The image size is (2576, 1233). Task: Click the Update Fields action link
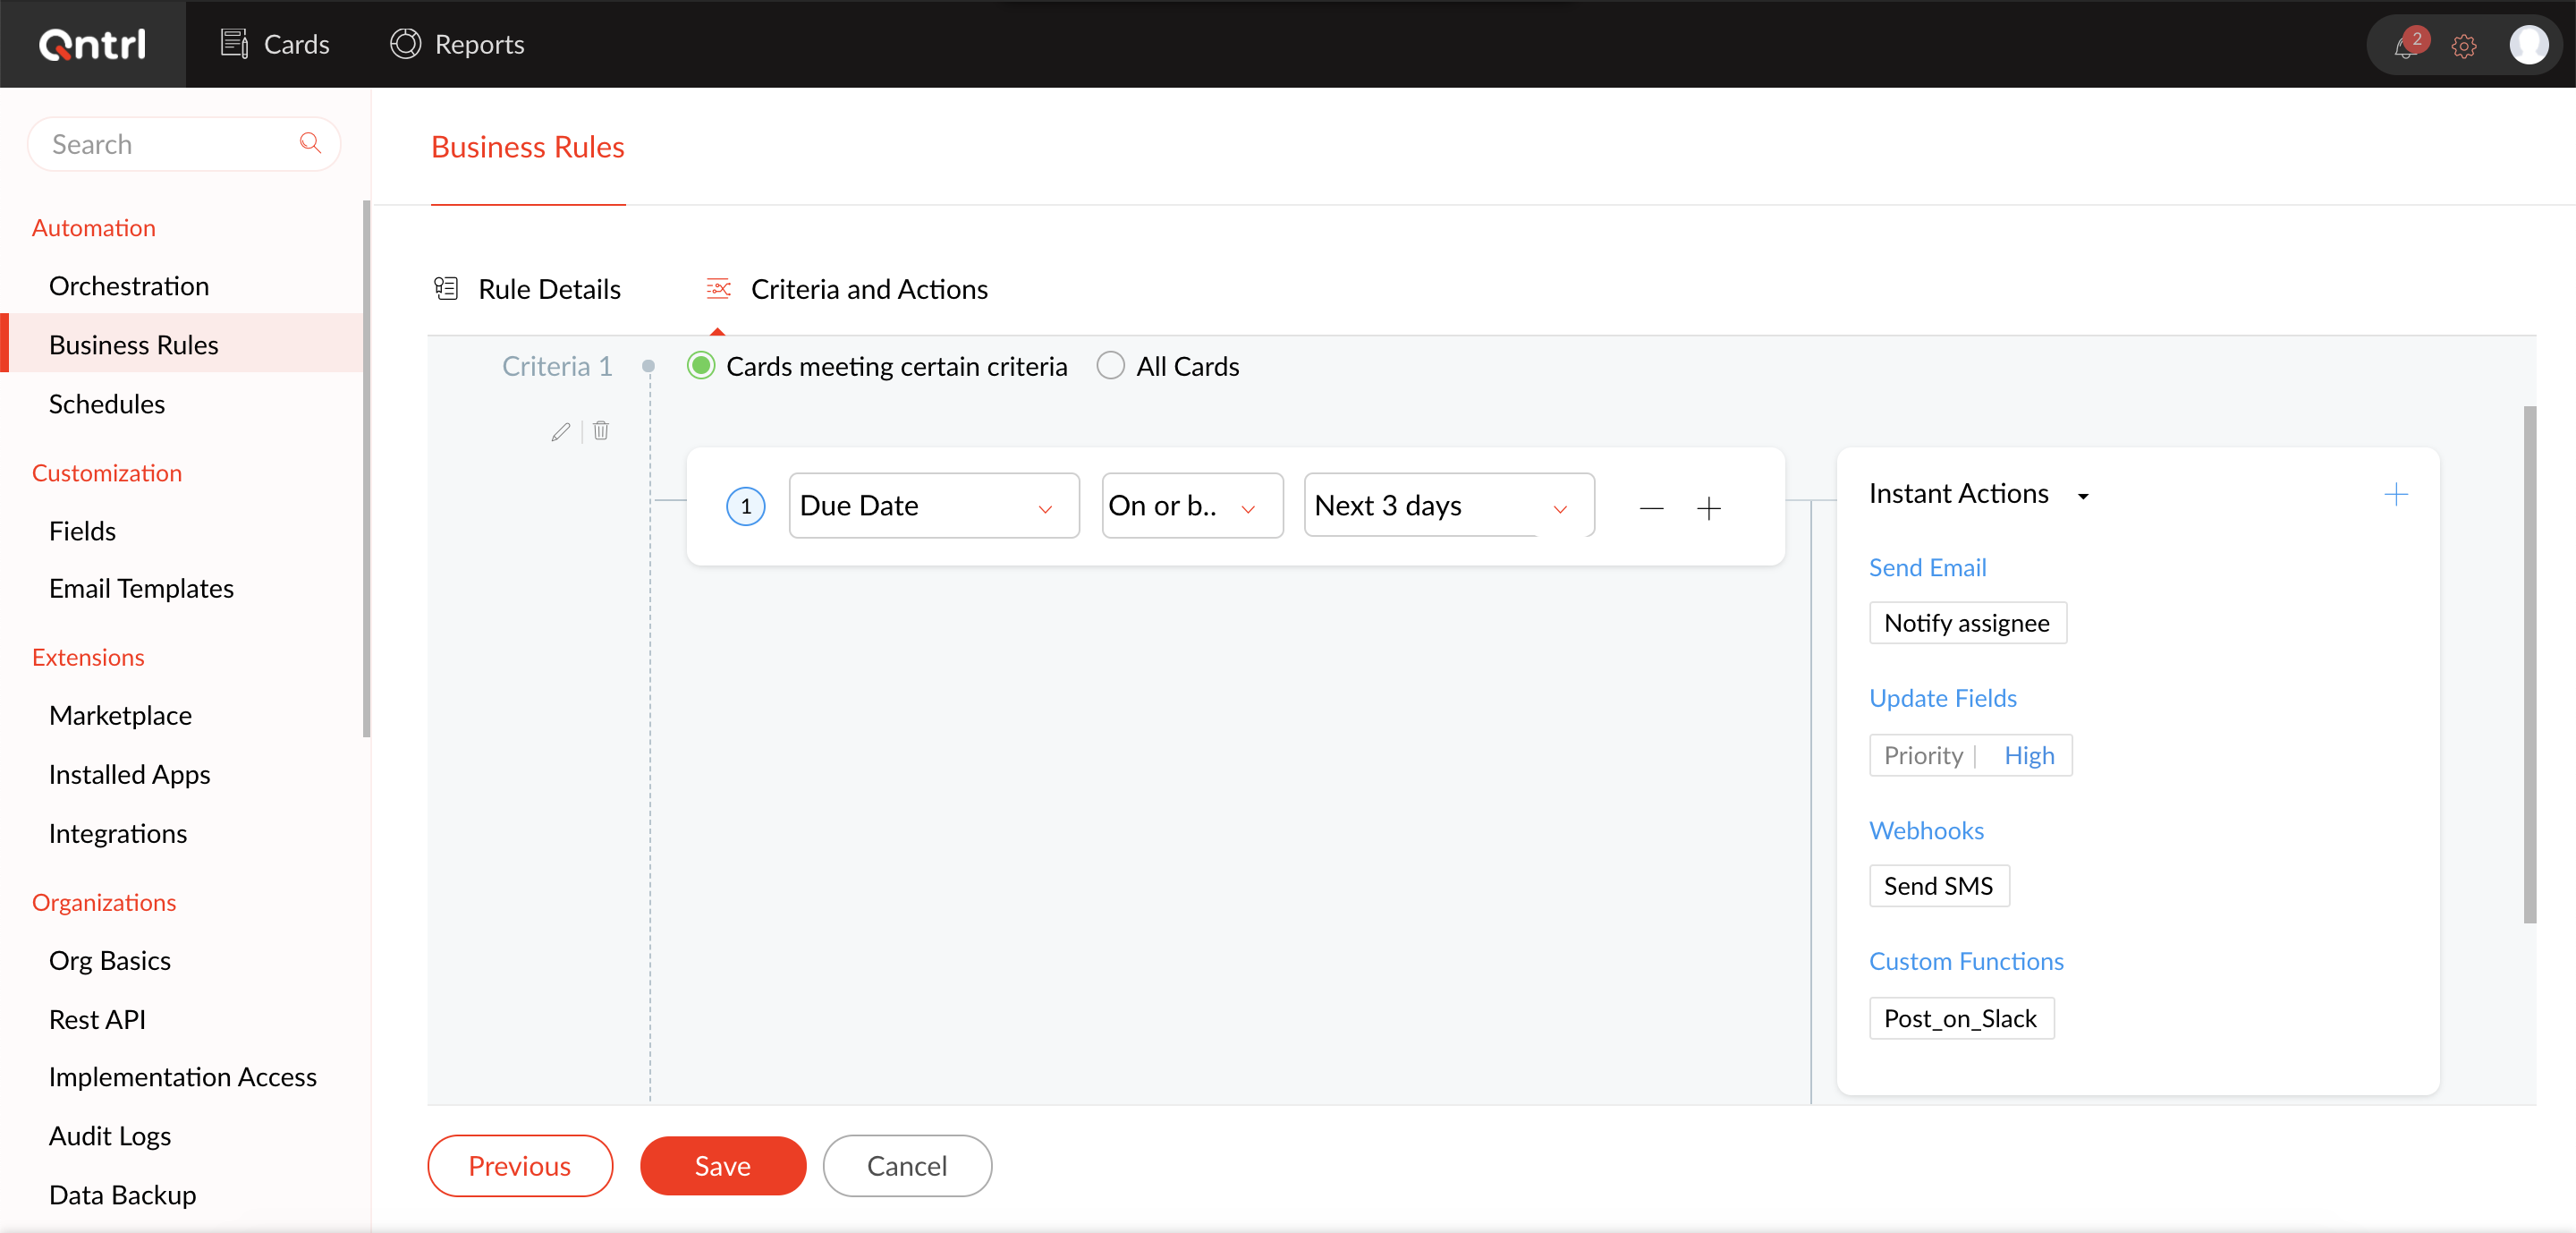click(x=1943, y=698)
